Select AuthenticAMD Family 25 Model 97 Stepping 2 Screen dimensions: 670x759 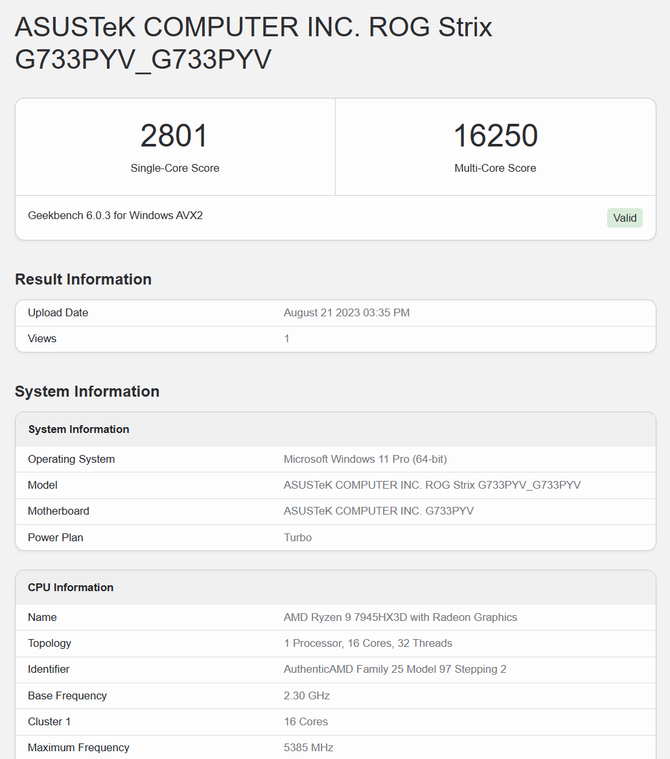(395, 669)
